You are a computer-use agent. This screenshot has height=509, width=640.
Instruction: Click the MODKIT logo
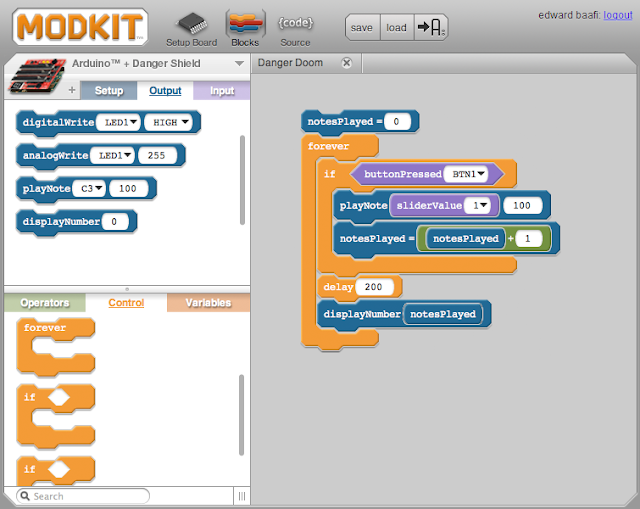pos(80,27)
